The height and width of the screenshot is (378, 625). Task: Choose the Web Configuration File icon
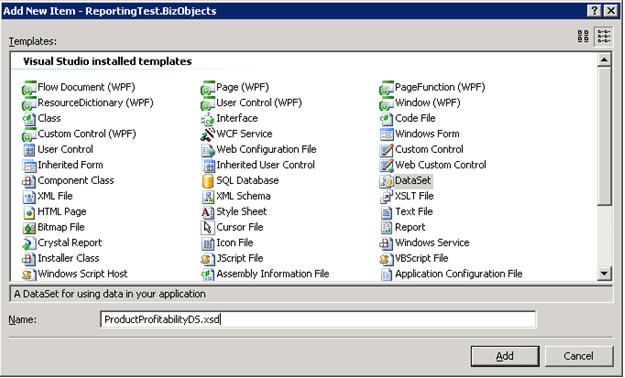(208, 150)
